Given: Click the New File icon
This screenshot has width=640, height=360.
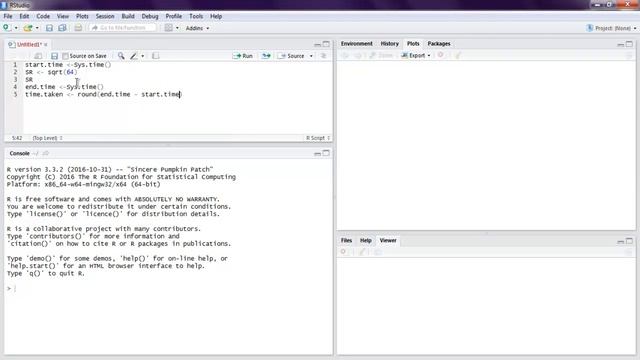Looking at the screenshot, I should [x=7, y=28].
